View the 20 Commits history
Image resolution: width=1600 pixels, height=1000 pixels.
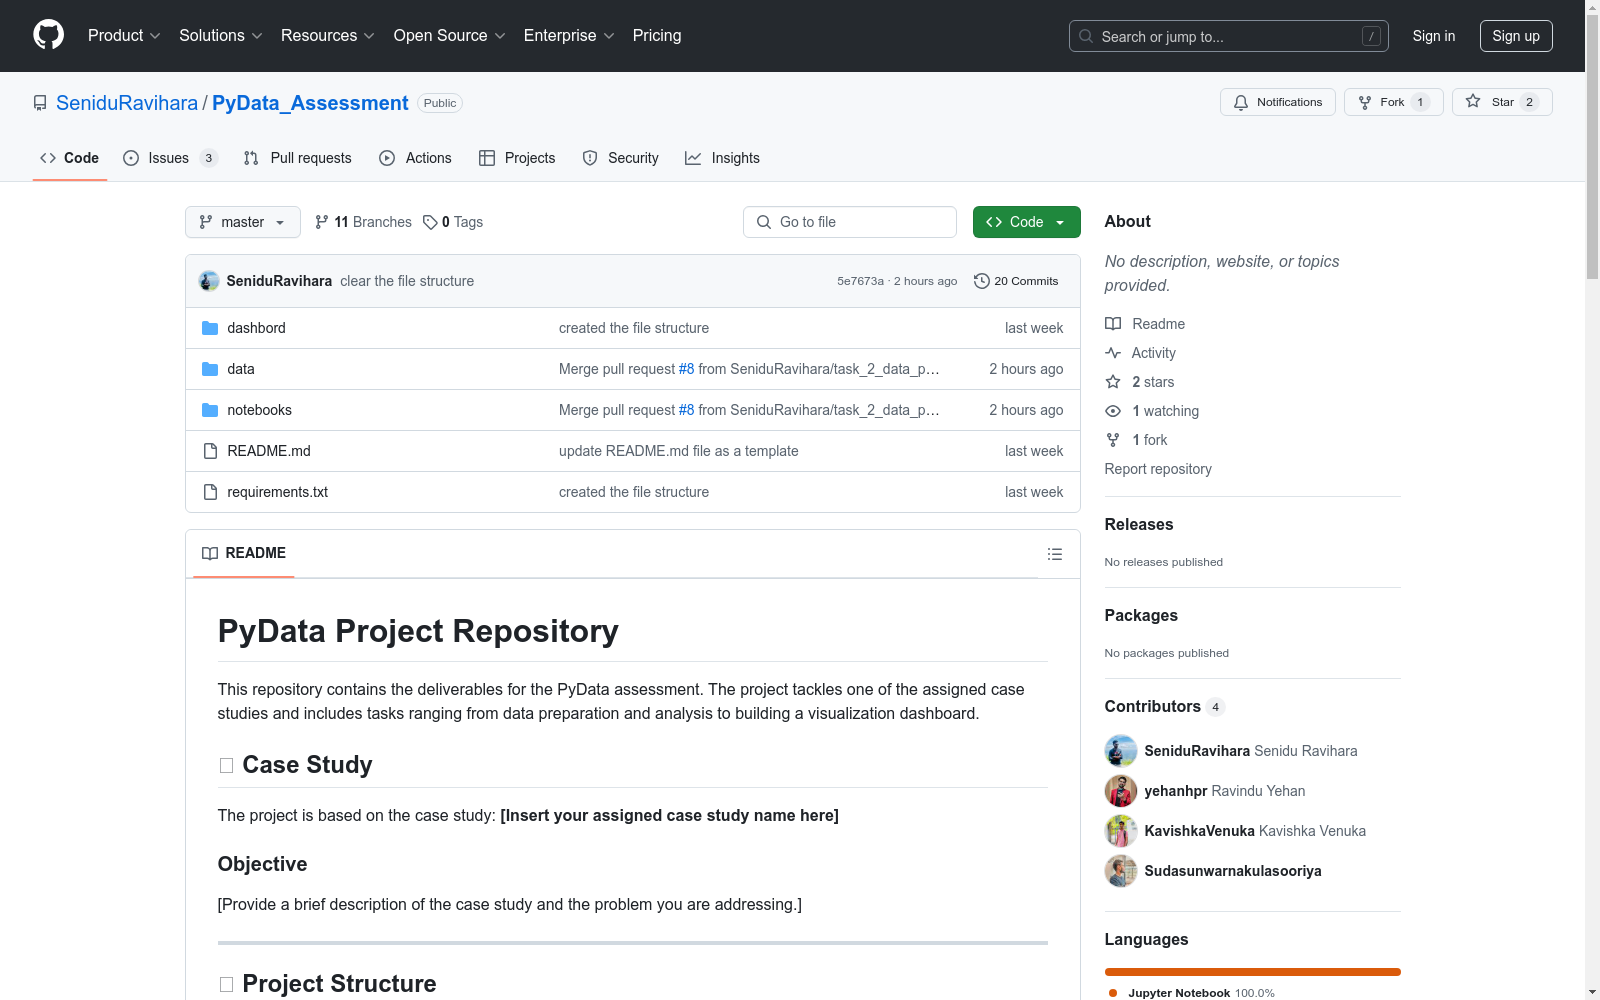point(1016,281)
